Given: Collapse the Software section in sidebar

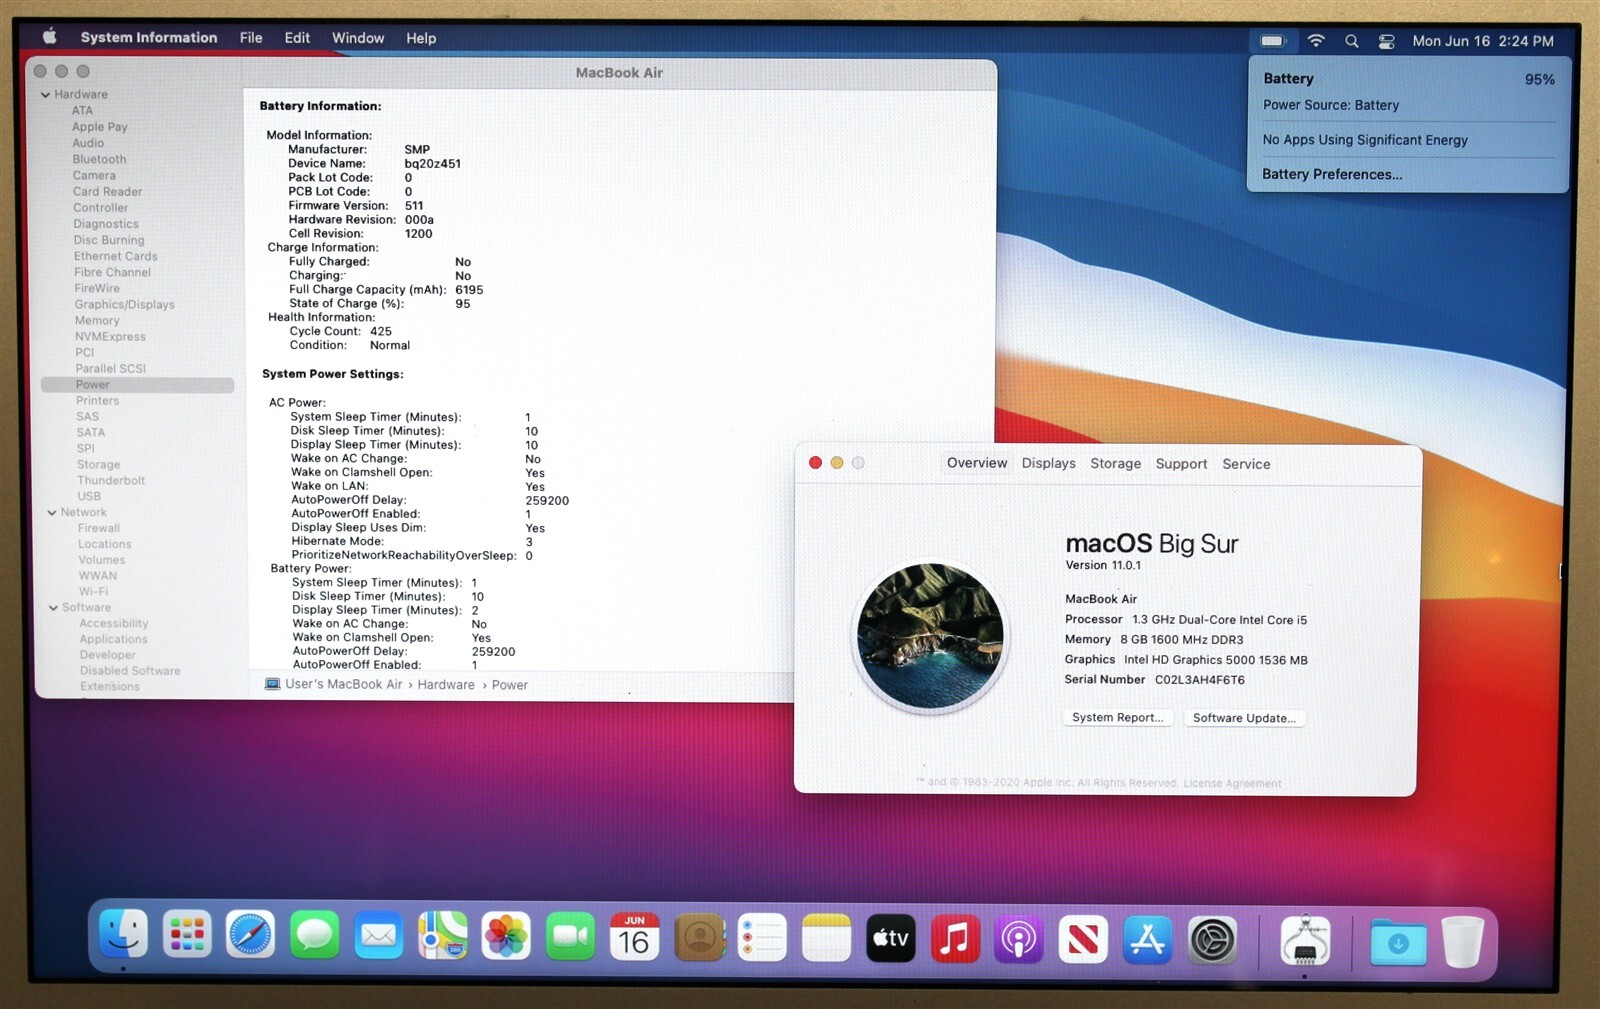Looking at the screenshot, I should pos(54,608).
